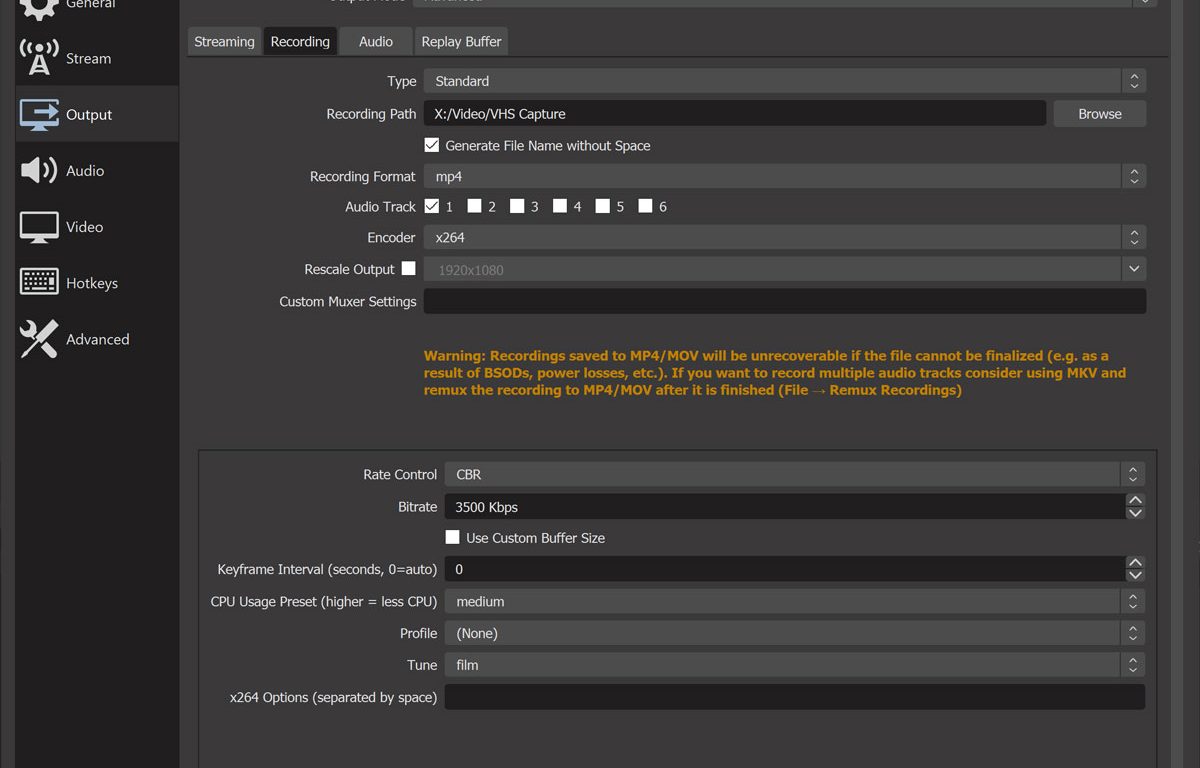Click the Custom Muxer Settings field
The image size is (1200, 768).
click(784, 301)
